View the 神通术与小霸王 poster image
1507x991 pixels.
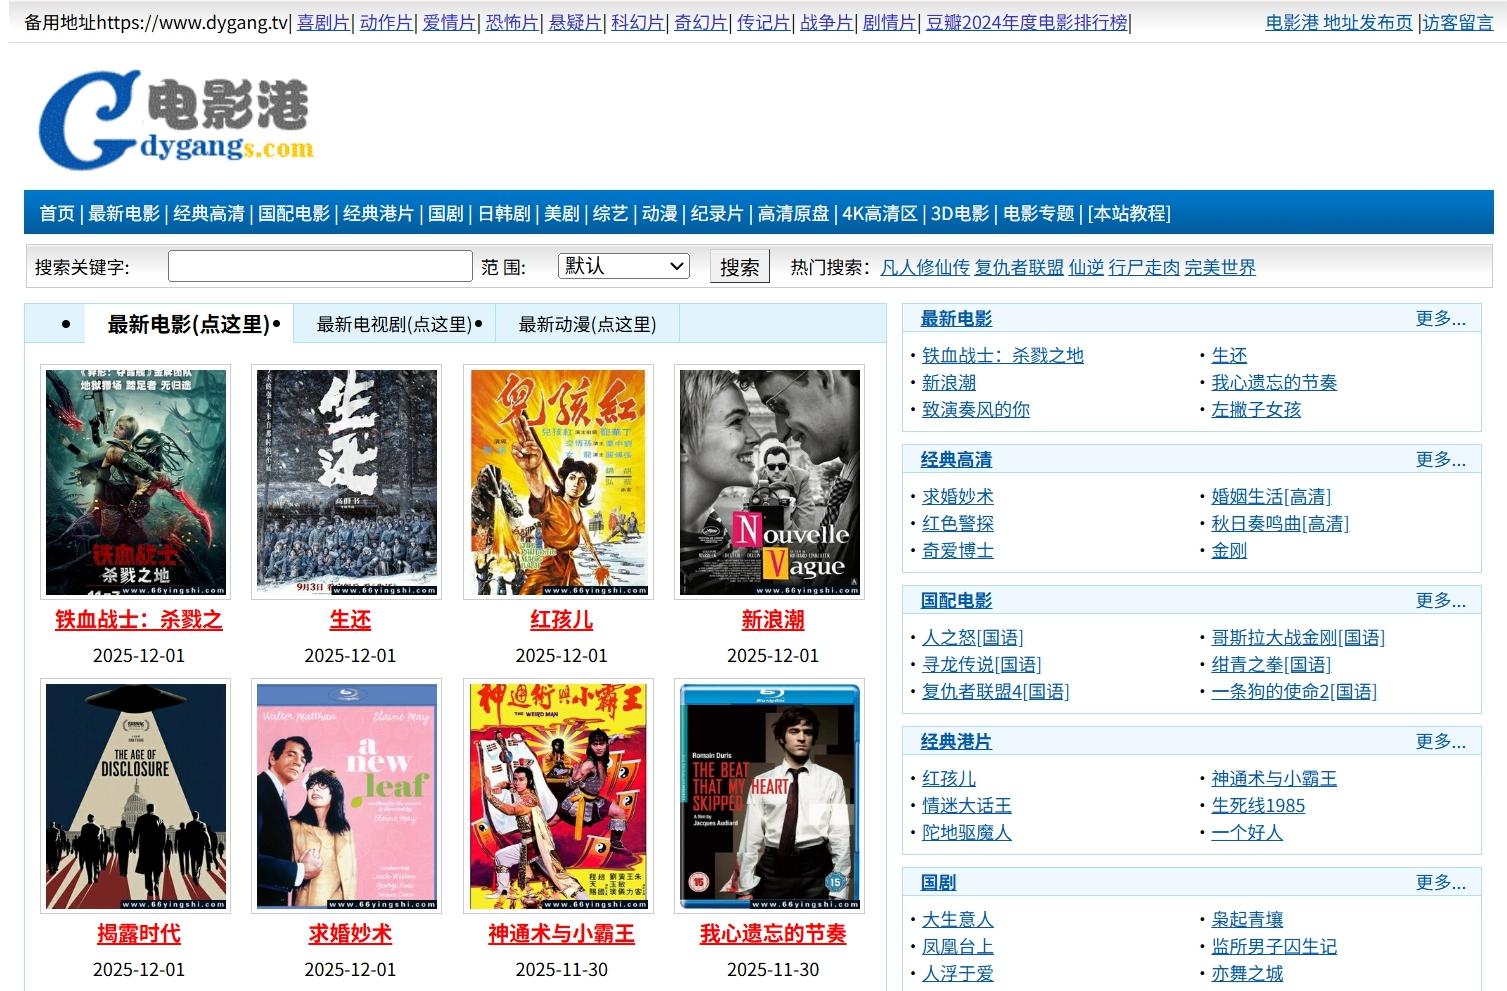point(558,796)
